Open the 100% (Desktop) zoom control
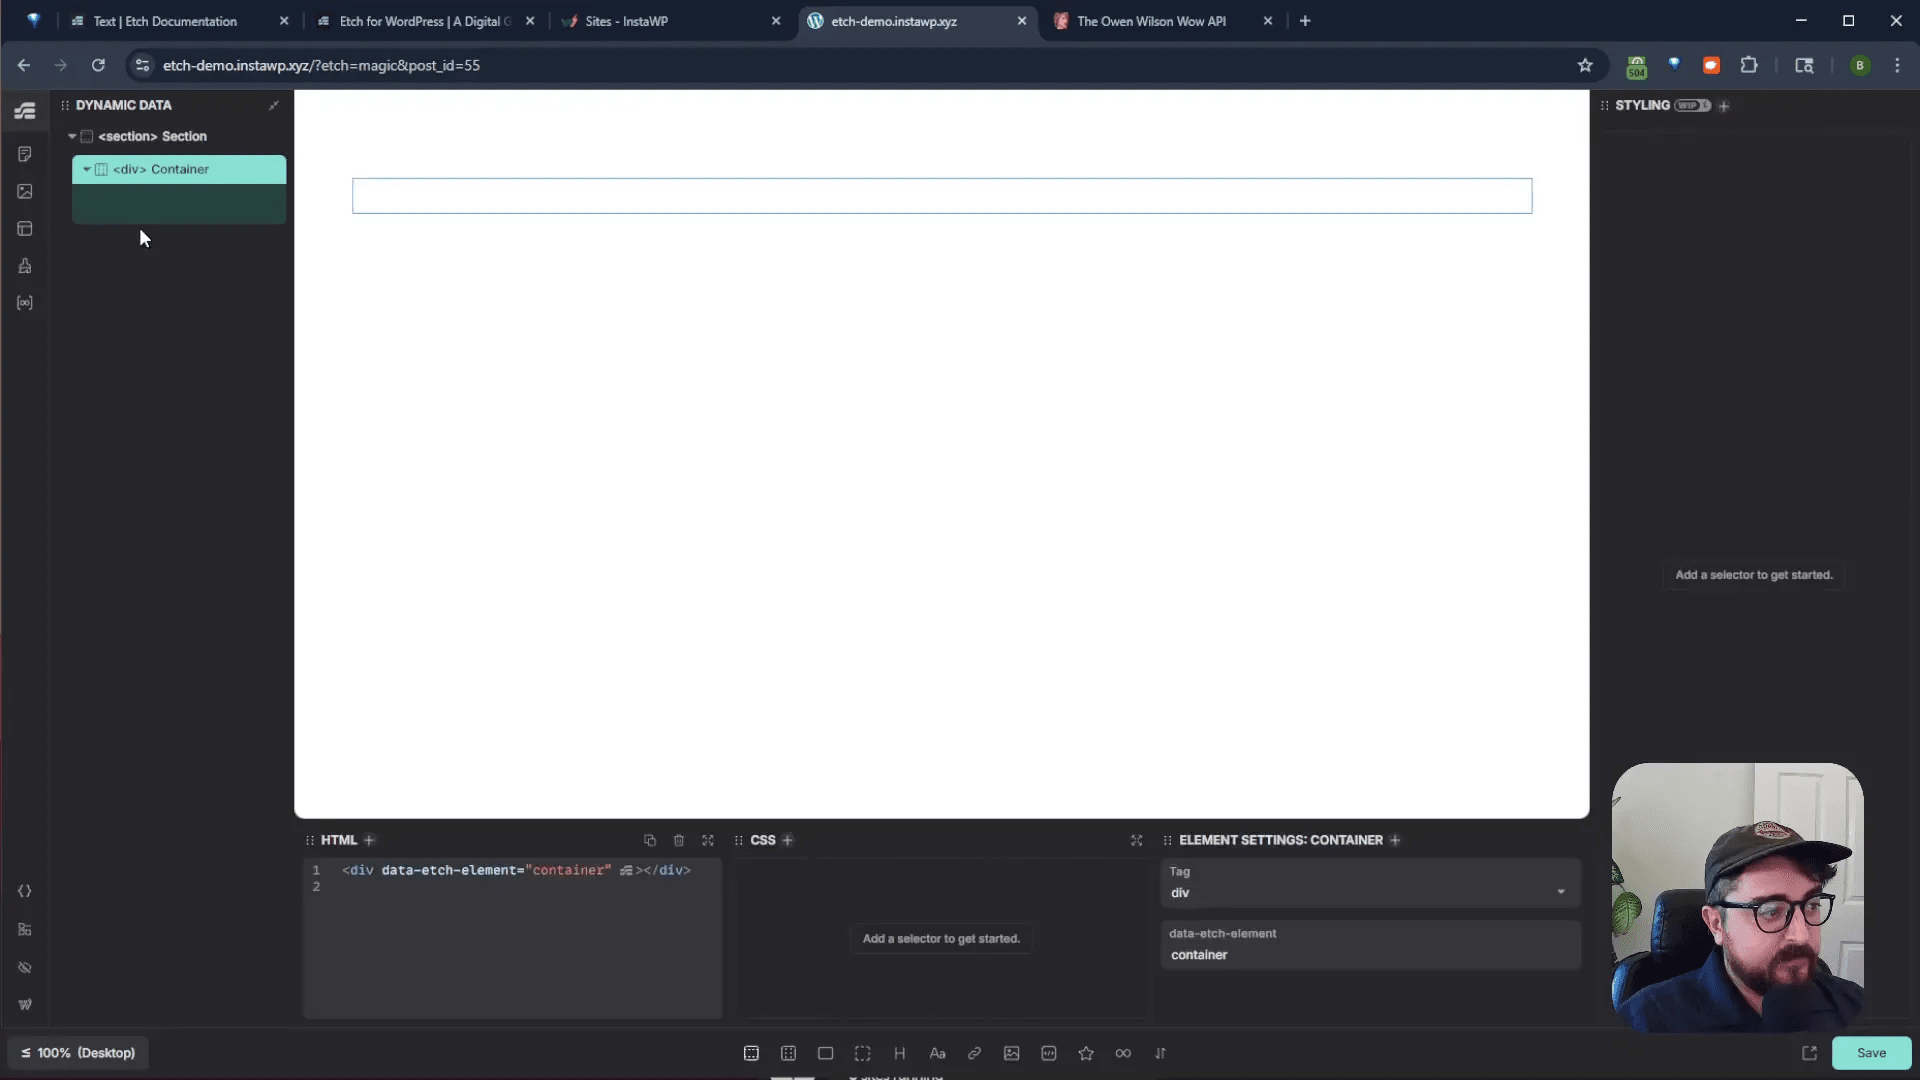 coord(79,1053)
